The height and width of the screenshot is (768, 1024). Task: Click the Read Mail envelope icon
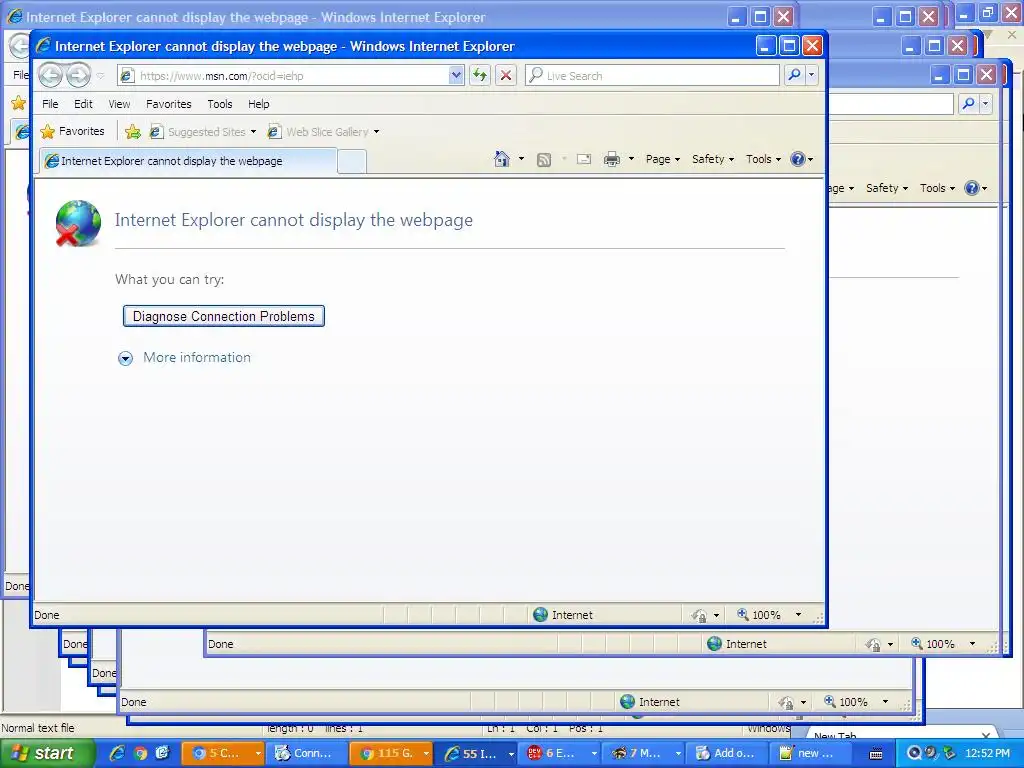click(x=584, y=159)
